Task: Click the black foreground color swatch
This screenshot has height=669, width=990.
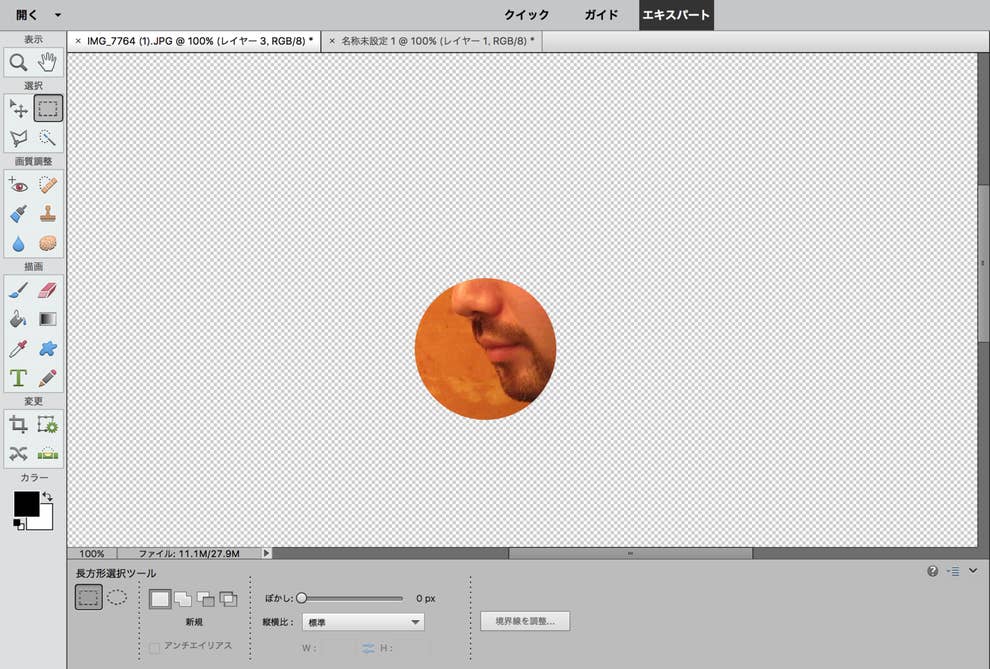Action: [26, 503]
